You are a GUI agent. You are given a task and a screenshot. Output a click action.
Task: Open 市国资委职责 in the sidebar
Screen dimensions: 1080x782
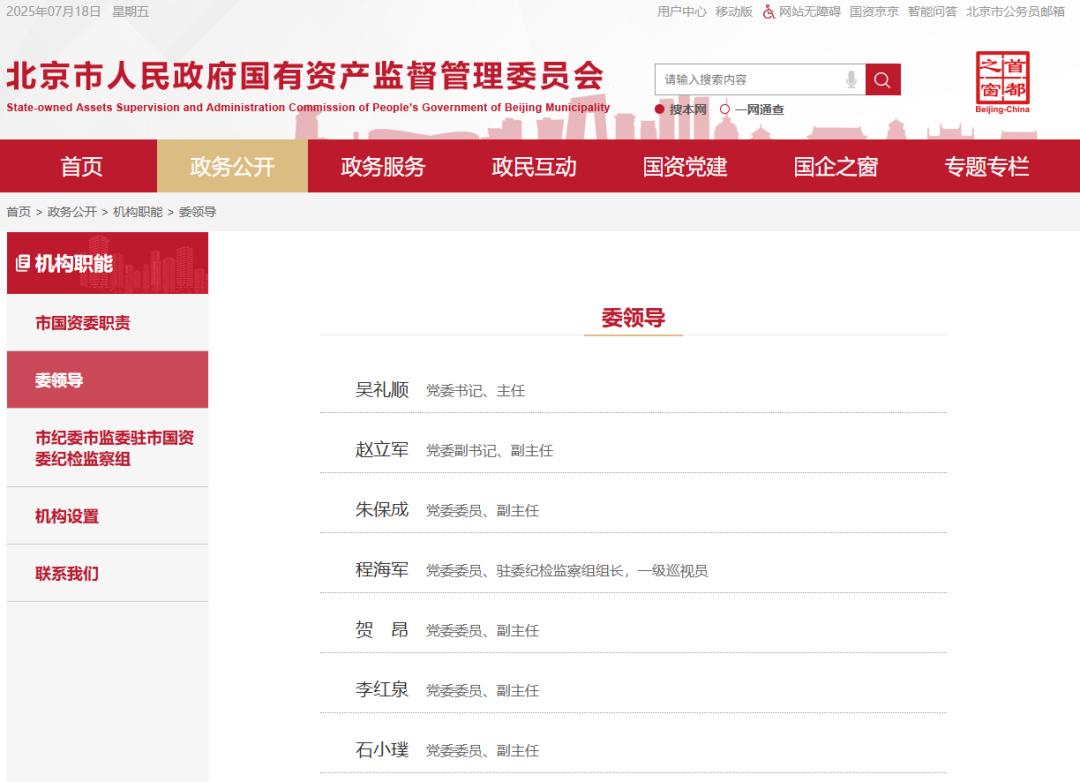pos(107,322)
